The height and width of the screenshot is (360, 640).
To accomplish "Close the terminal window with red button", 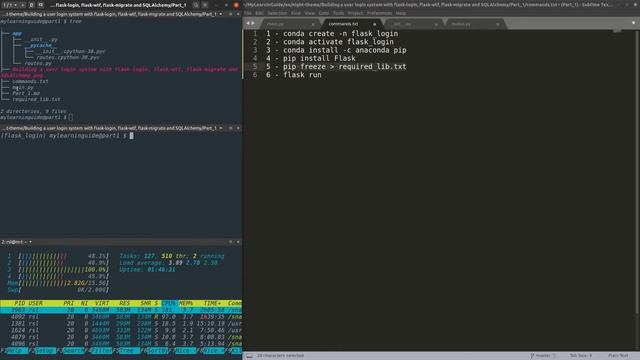I will (x=236, y=5).
